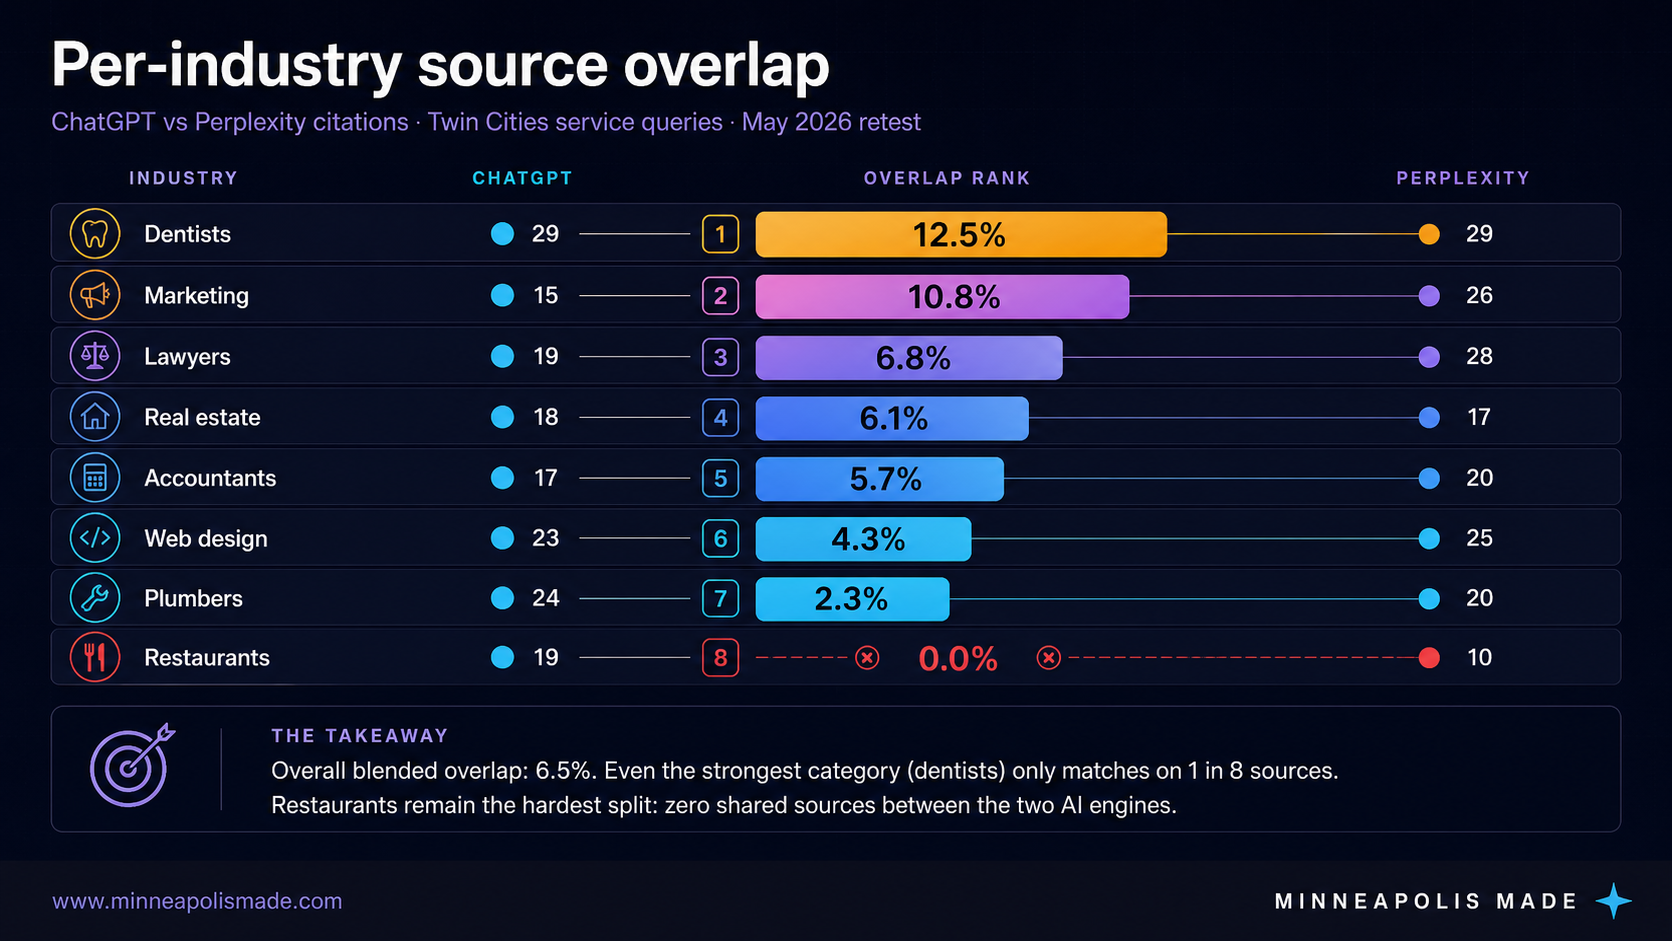
Task: Click the Dentists label
Action: click(x=187, y=234)
